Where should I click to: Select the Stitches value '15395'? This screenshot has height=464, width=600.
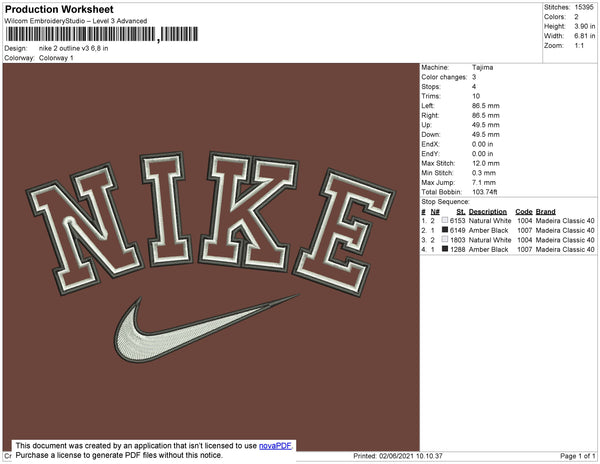(x=584, y=7)
